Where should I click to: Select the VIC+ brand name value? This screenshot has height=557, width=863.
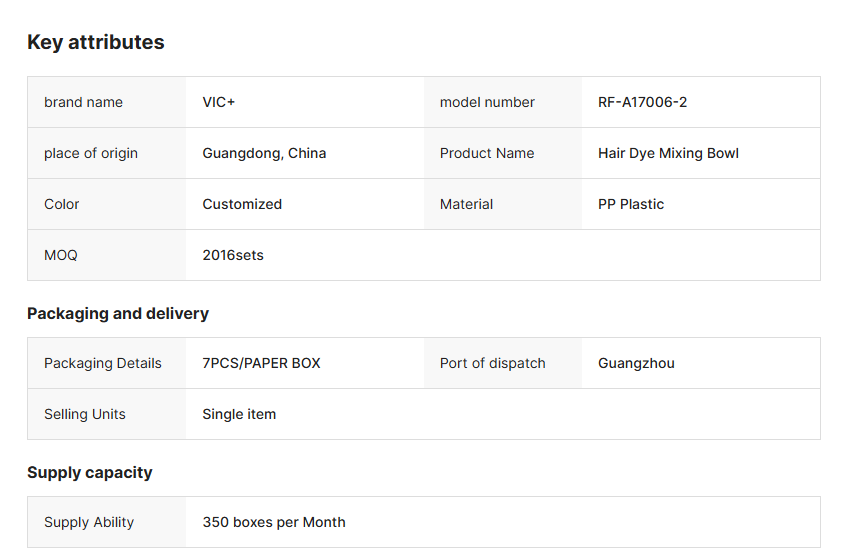(219, 102)
